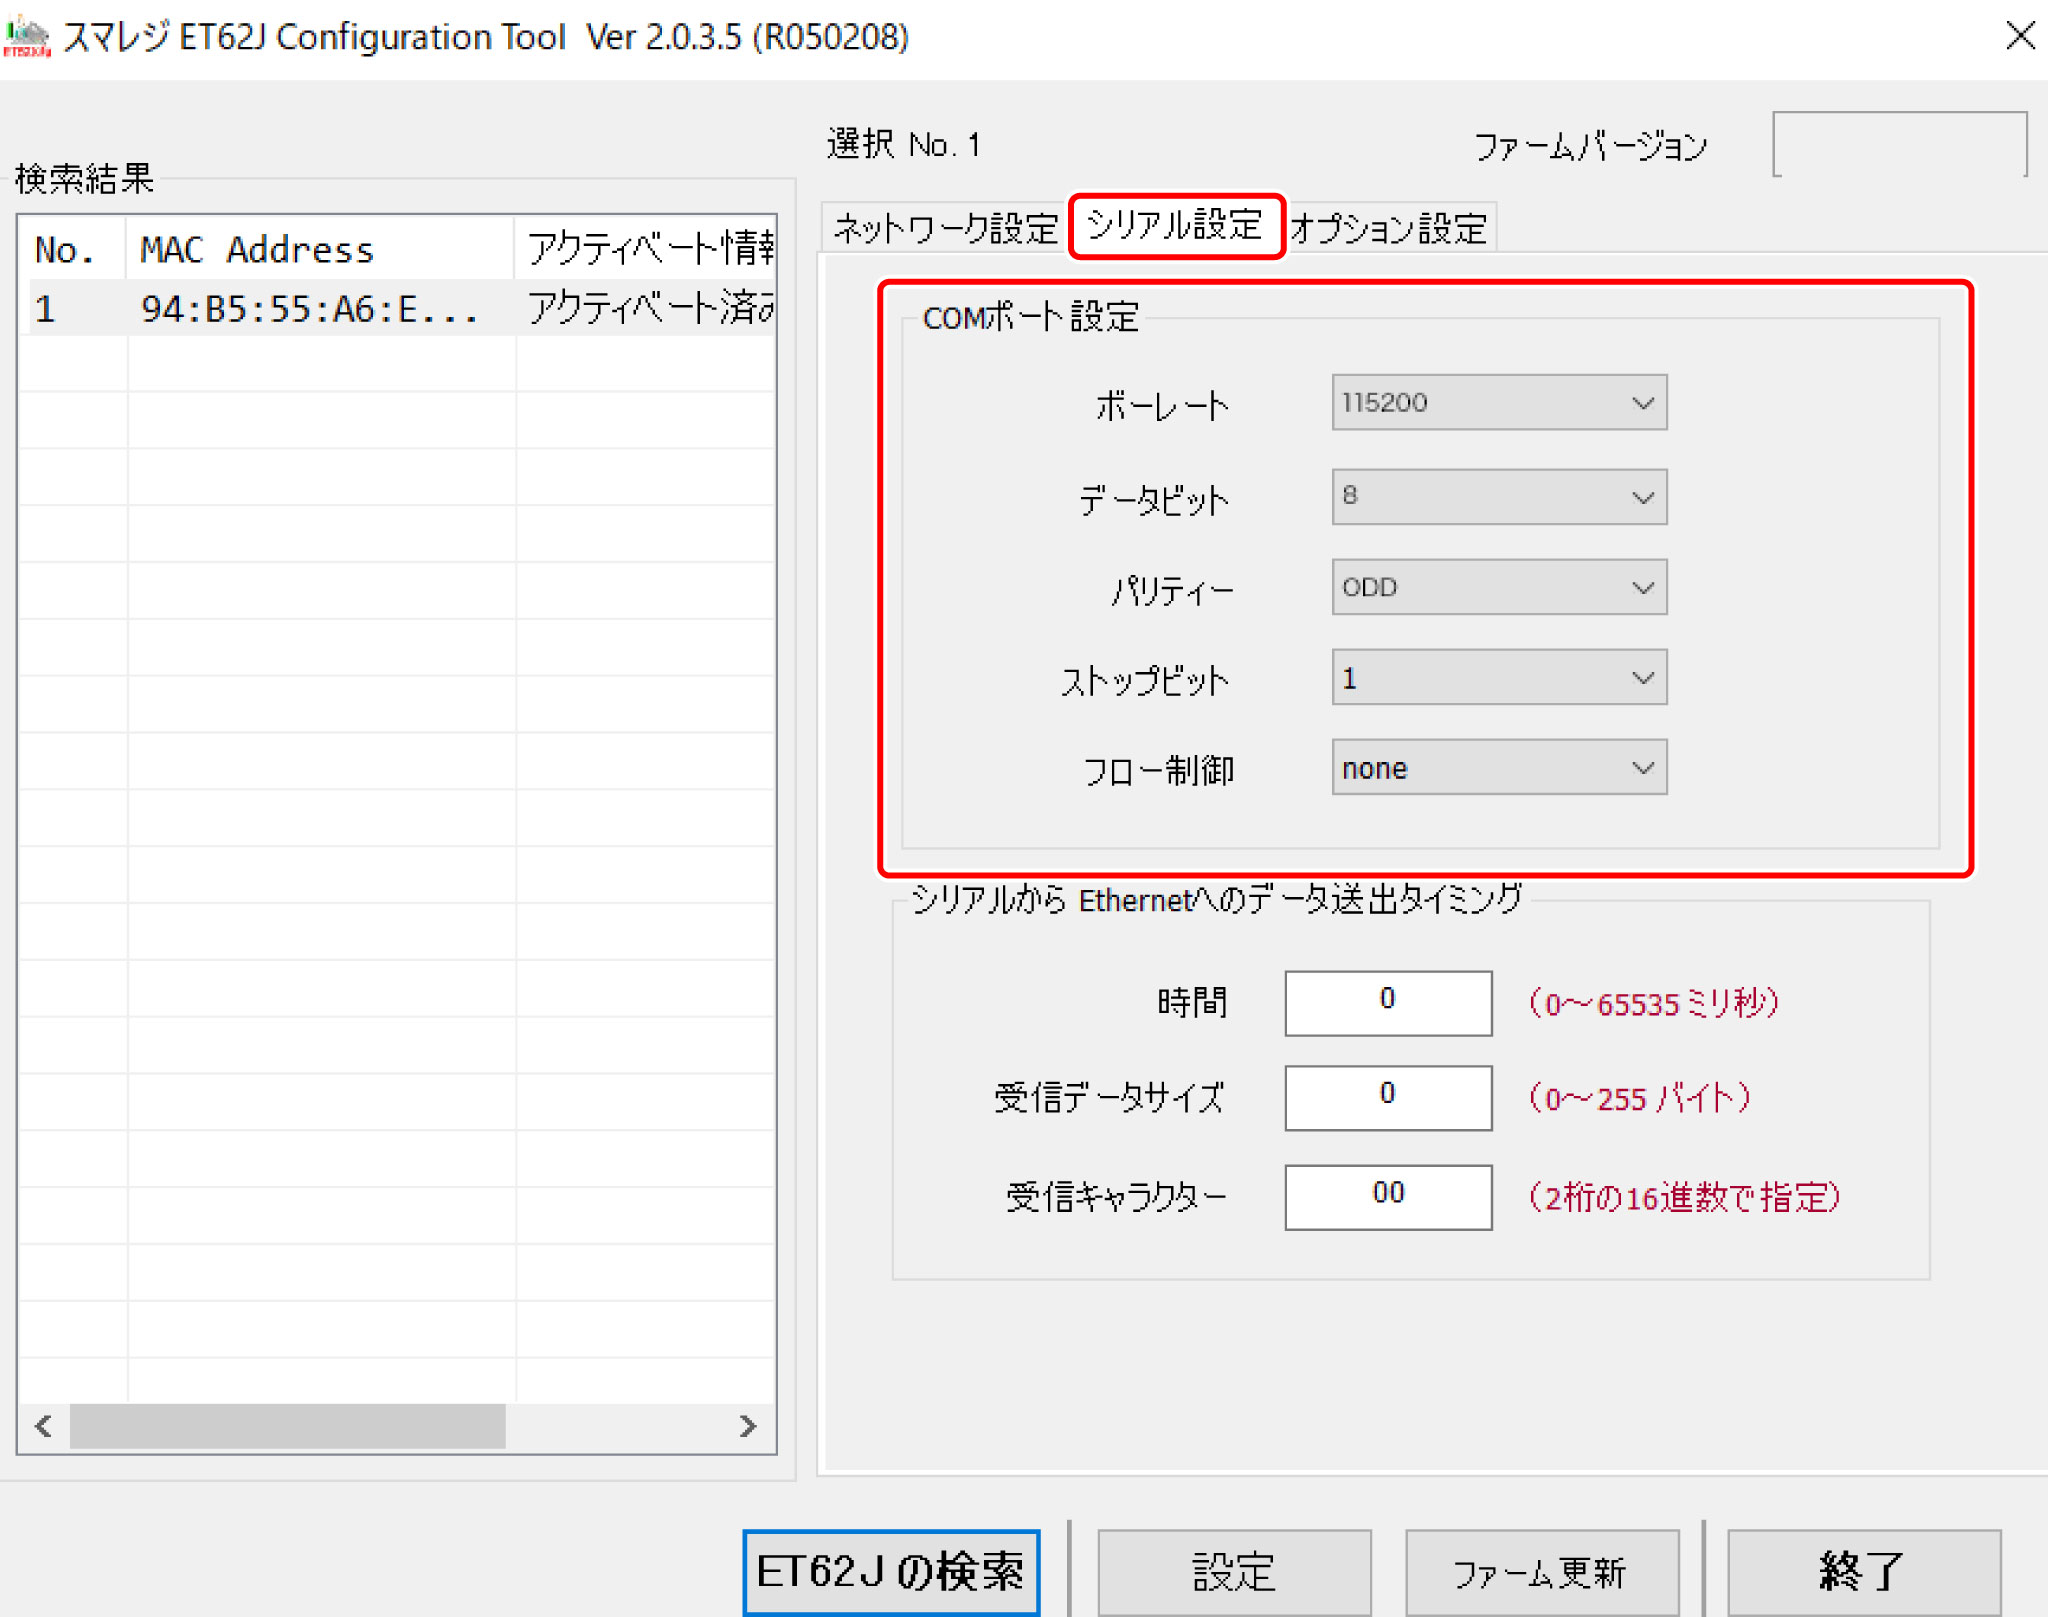Focus the 受信データサイズ input field
The width and height of the screenshot is (2048, 1617).
point(1387,1097)
